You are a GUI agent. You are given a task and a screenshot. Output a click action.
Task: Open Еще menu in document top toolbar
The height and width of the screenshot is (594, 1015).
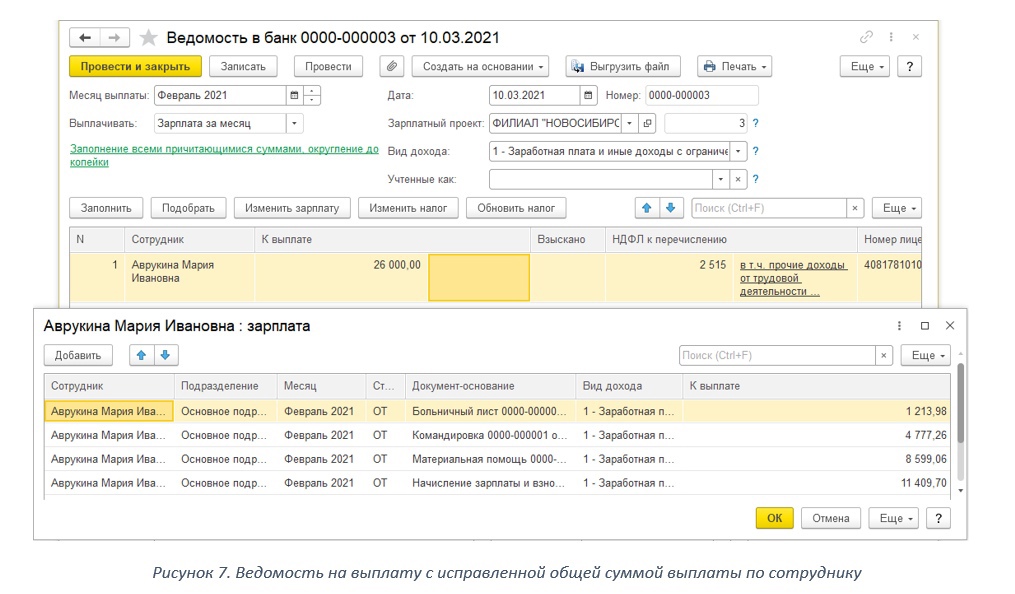click(x=865, y=66)
